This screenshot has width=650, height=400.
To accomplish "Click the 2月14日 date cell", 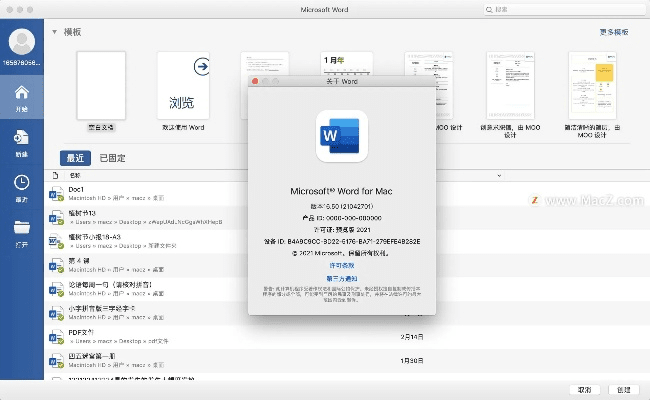I will point(412,337).
